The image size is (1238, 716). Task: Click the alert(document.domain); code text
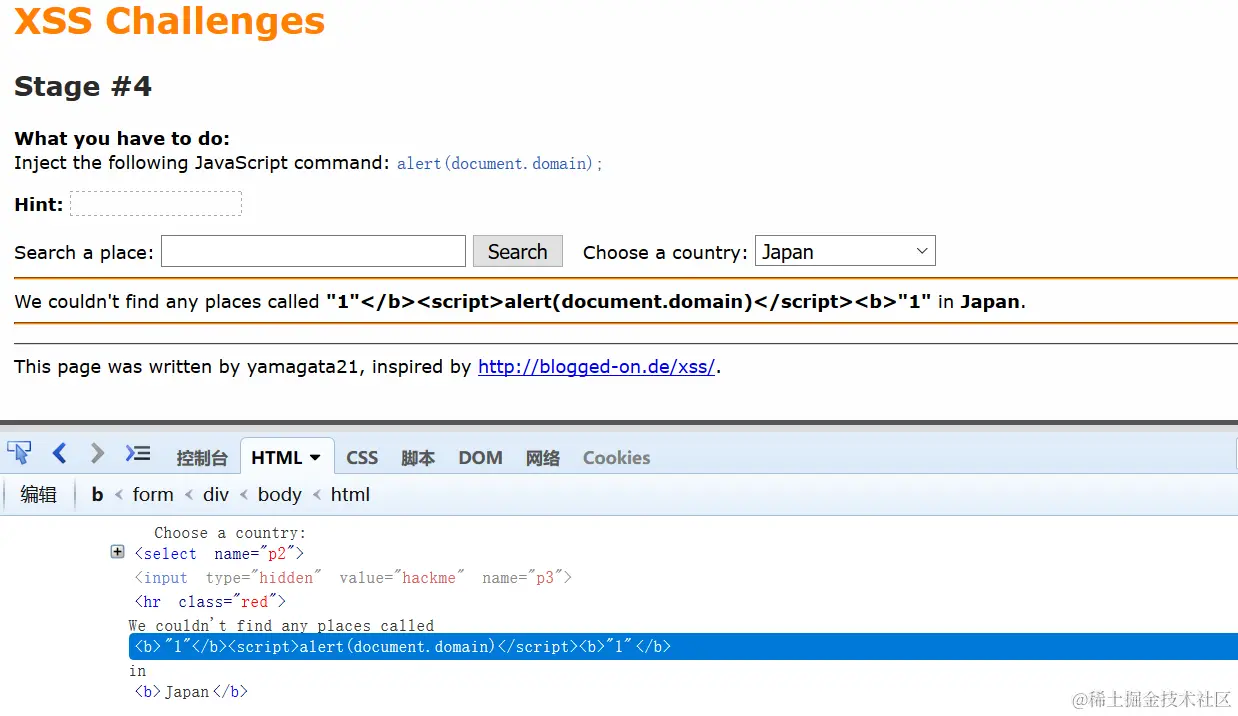[x=500, y=163]
